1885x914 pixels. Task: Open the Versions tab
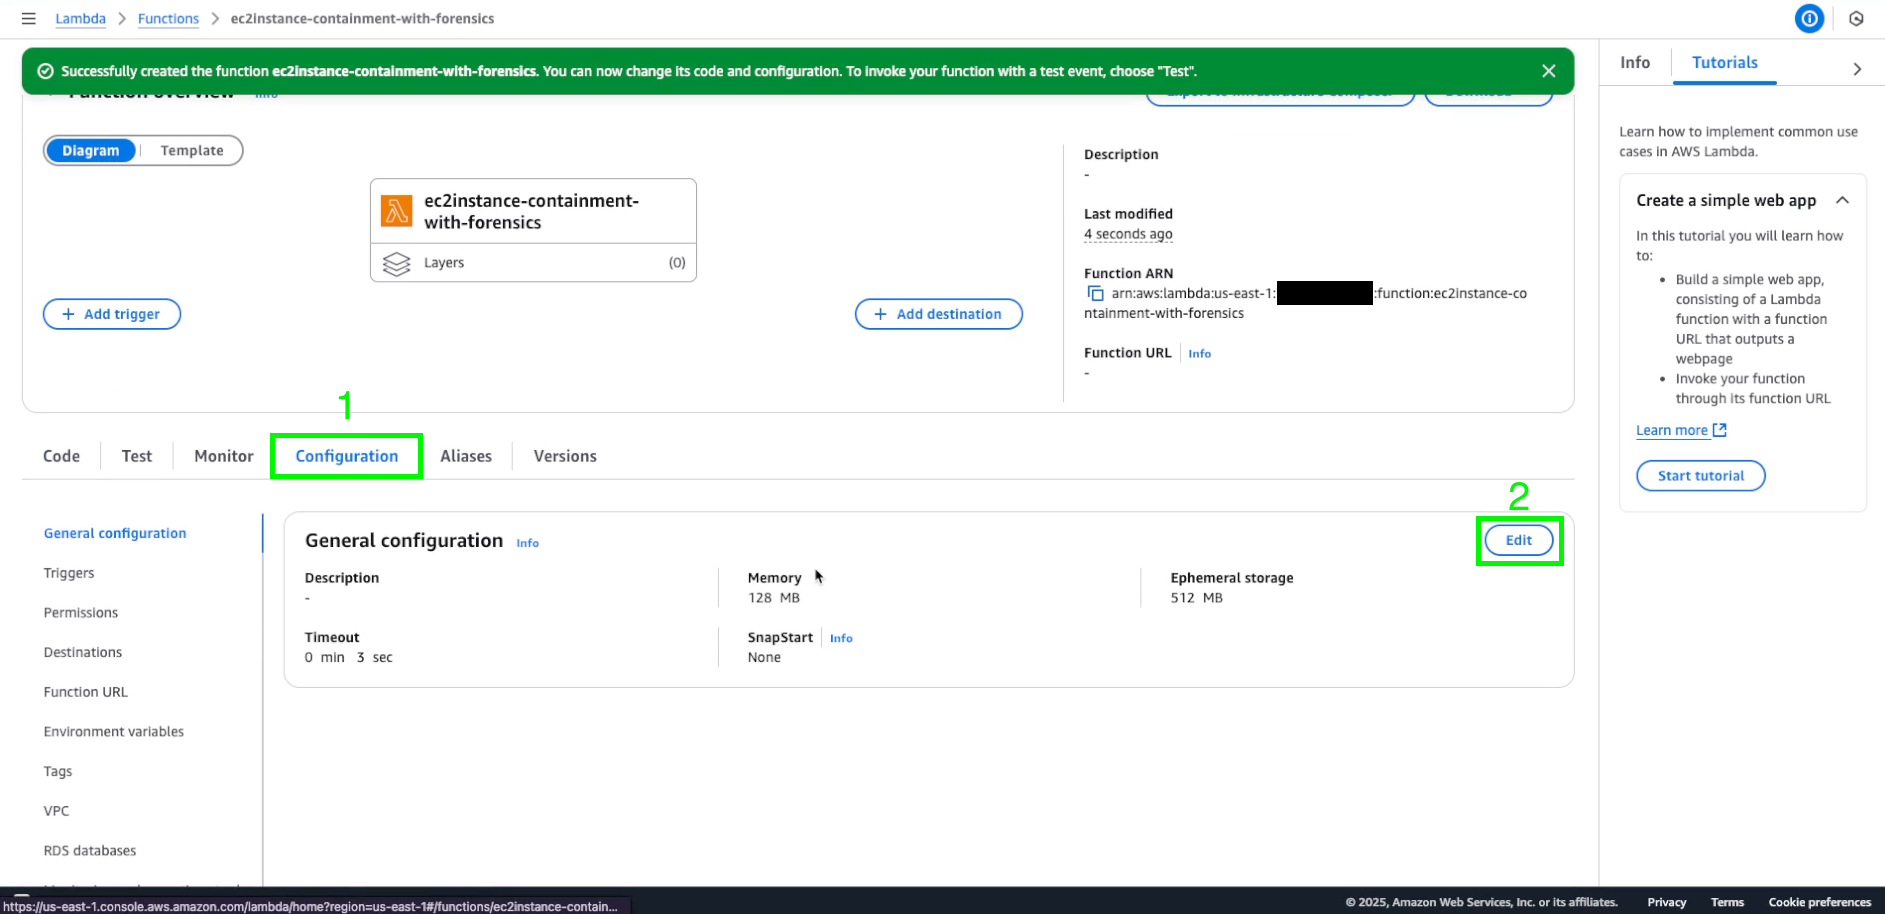[565, 456]
